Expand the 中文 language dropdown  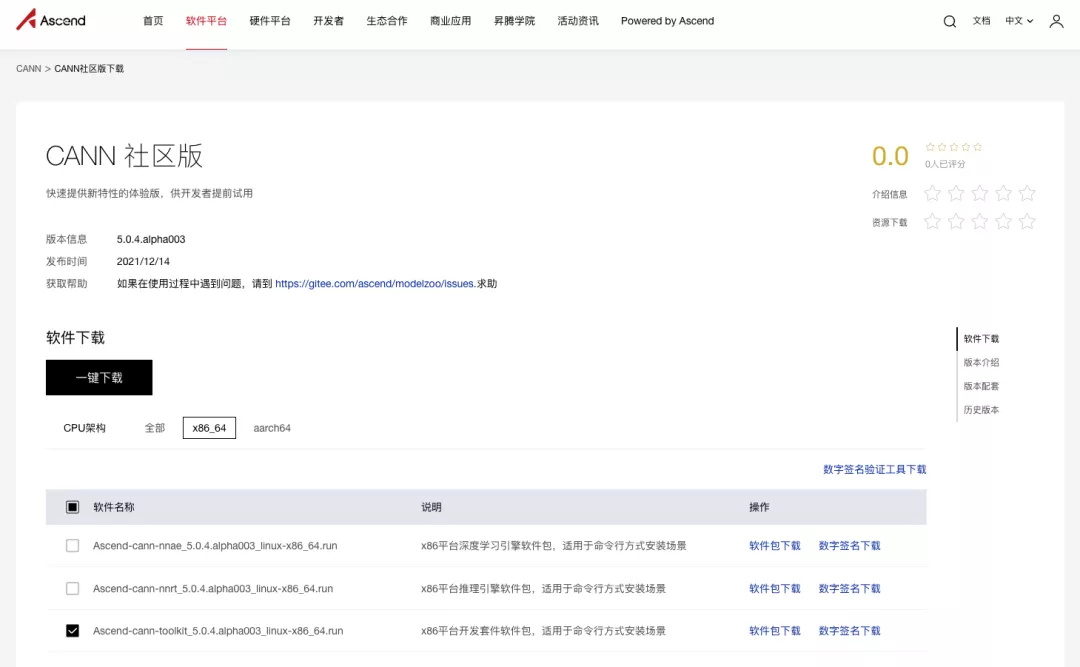pos(1019,21)
